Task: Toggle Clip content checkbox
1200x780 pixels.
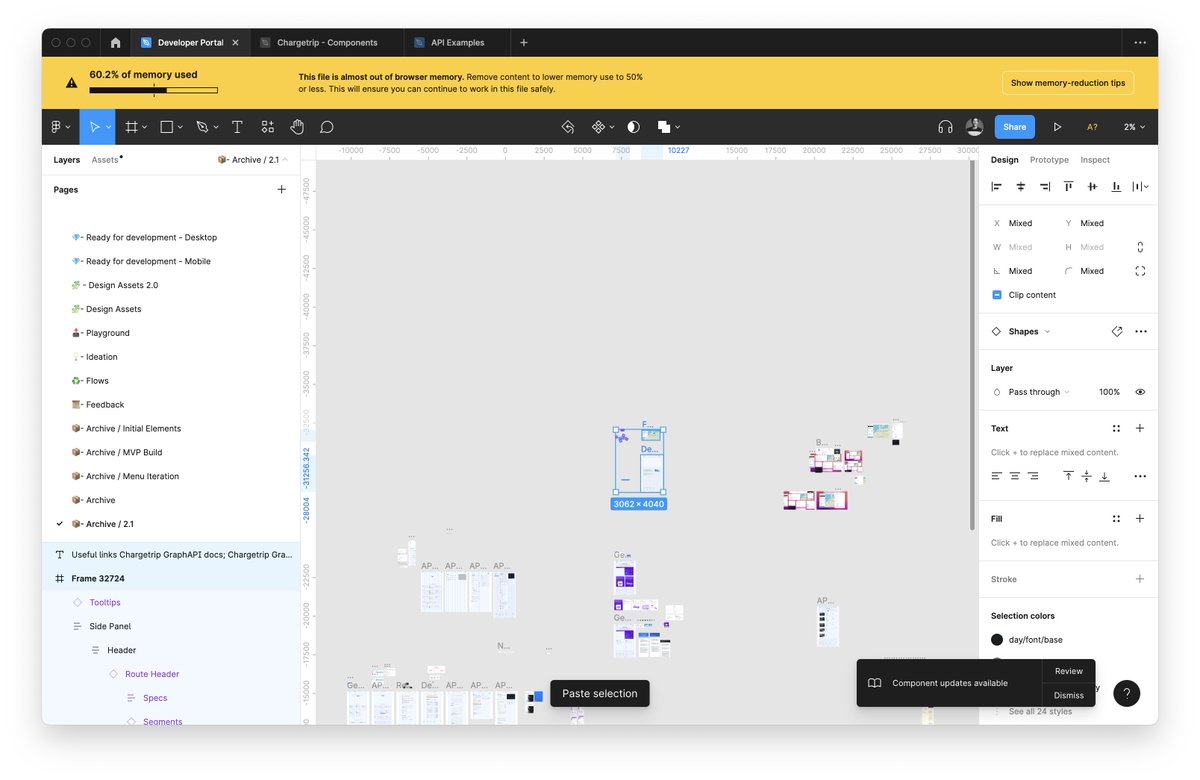Action: (x=997, y=295)
